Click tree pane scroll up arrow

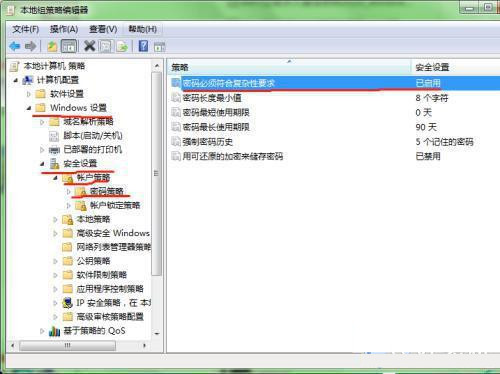(x=157, y=66)
